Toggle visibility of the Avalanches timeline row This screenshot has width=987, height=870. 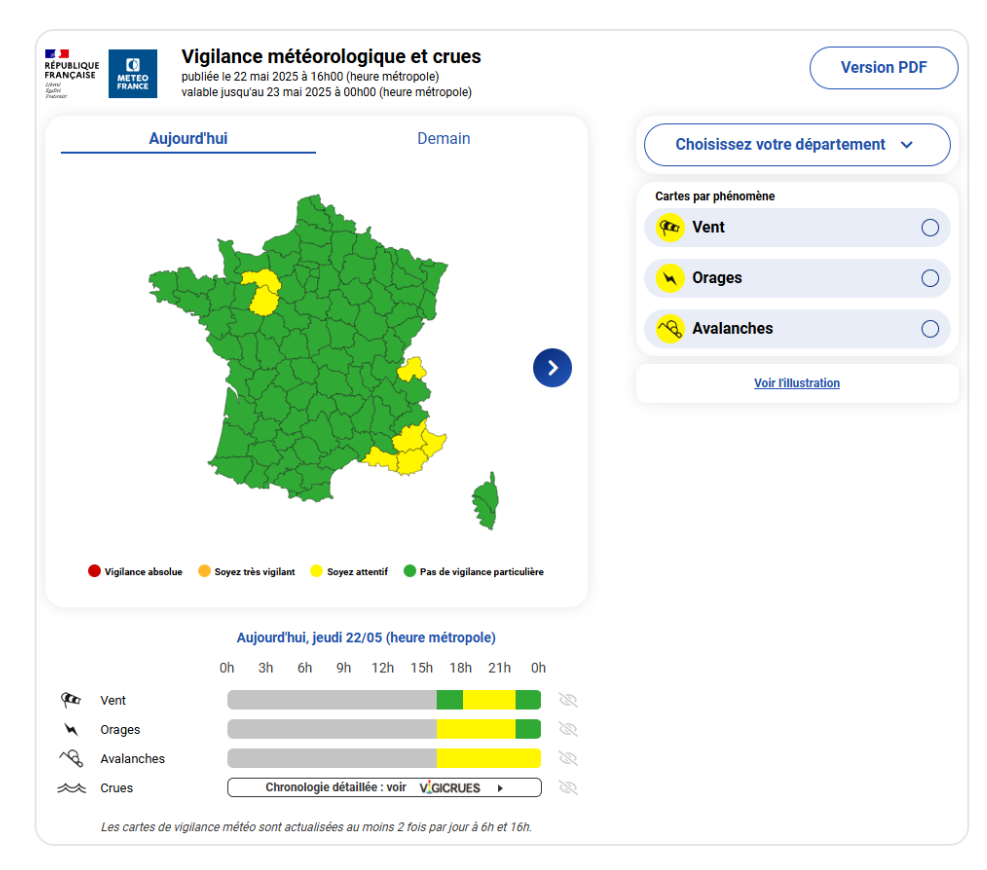(x=568, y=758)
